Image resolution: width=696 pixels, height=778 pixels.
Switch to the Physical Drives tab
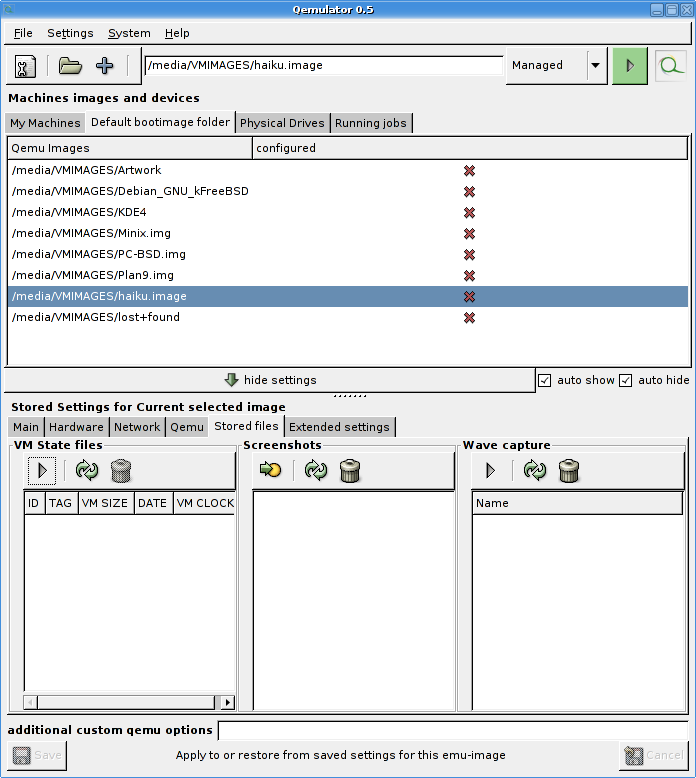pos(282,123)
